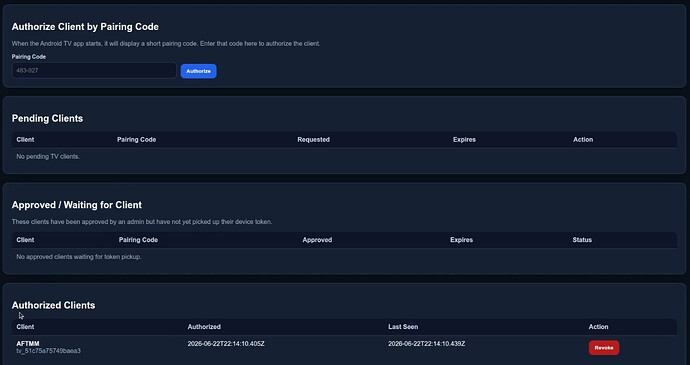Click the Authorize Client by Pairing Code heading

[85, 27]
